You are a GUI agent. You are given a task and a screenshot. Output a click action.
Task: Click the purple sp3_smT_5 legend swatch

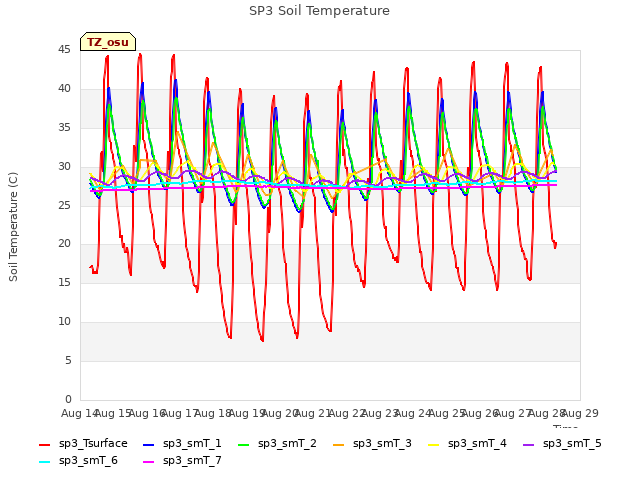pyautogui.click(x=529, y=444)
